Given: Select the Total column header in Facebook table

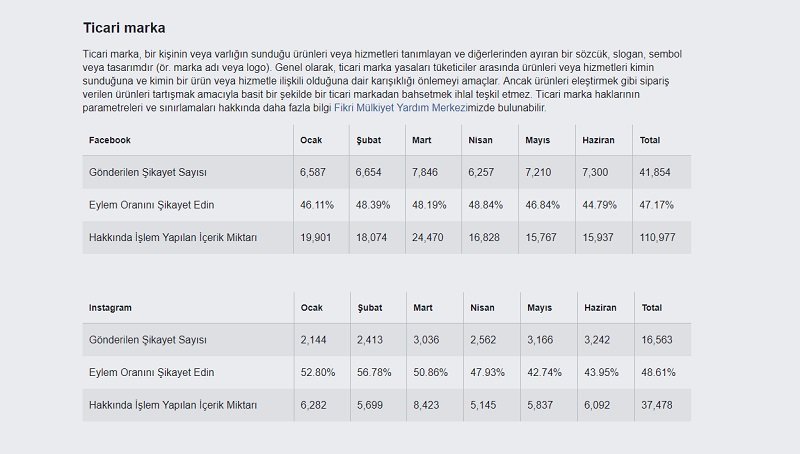Looking at the screenshot, I should pos(651,140).
